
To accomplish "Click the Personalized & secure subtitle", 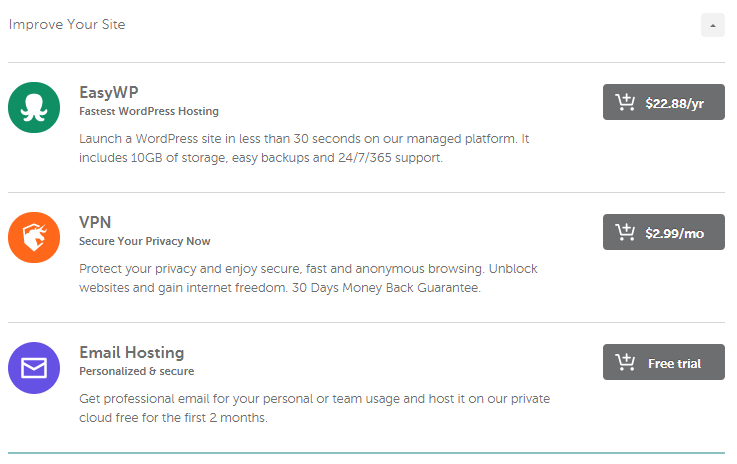I will tap(137, 371).
